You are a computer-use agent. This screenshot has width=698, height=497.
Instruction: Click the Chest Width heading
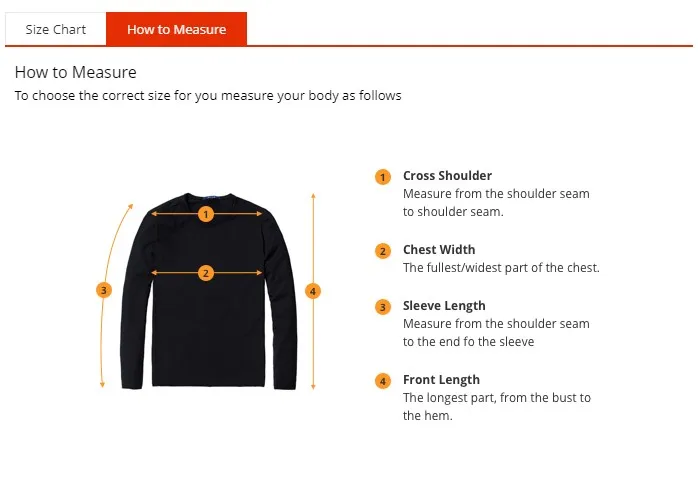pos(439,250)
